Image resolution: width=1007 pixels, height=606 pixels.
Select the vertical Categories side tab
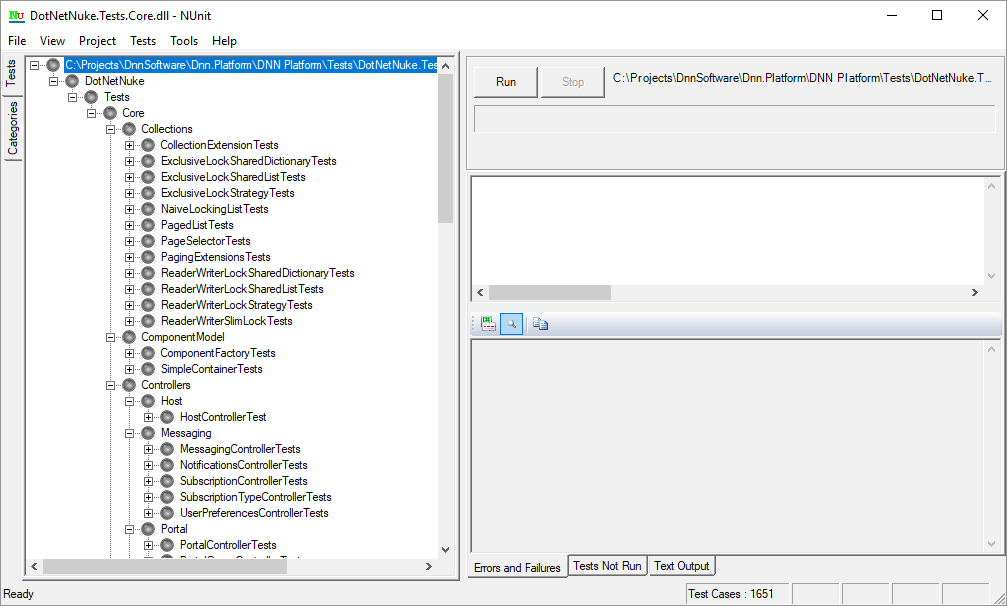click(12, 128)
